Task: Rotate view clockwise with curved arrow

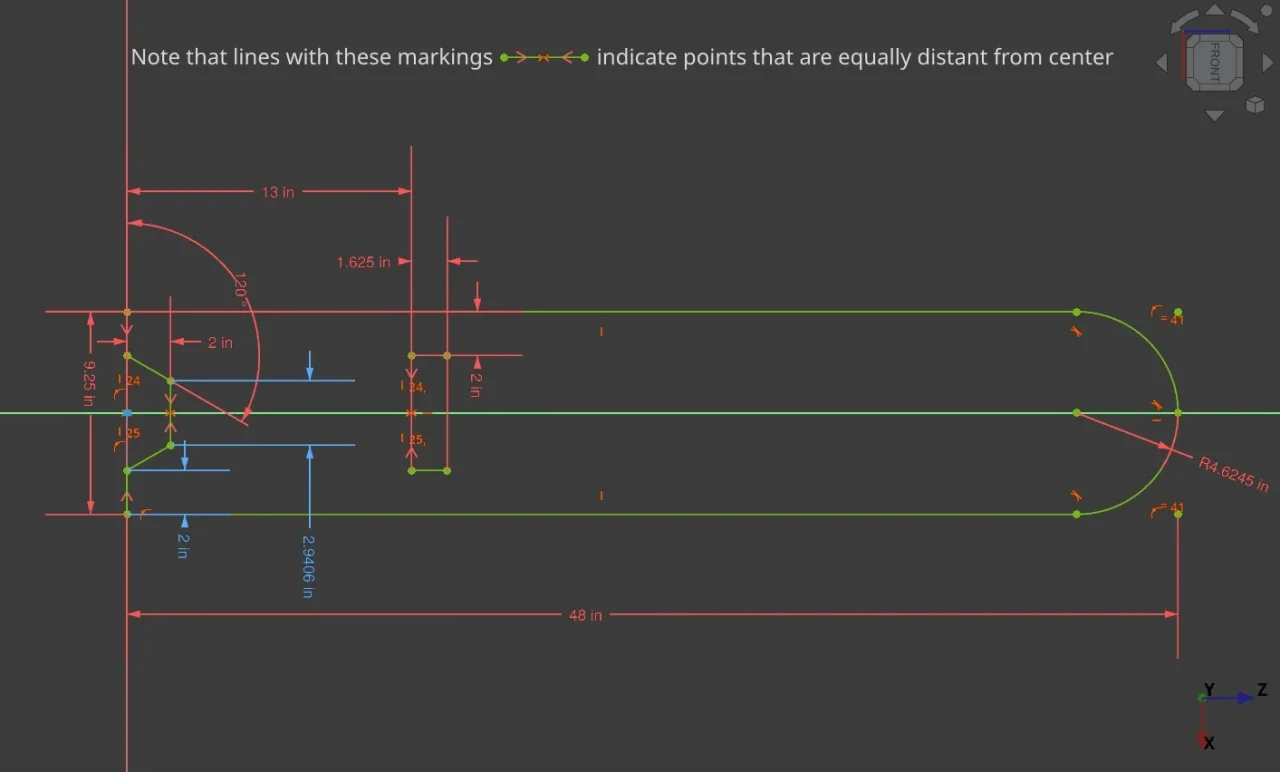Action: tap(1248, 22)
